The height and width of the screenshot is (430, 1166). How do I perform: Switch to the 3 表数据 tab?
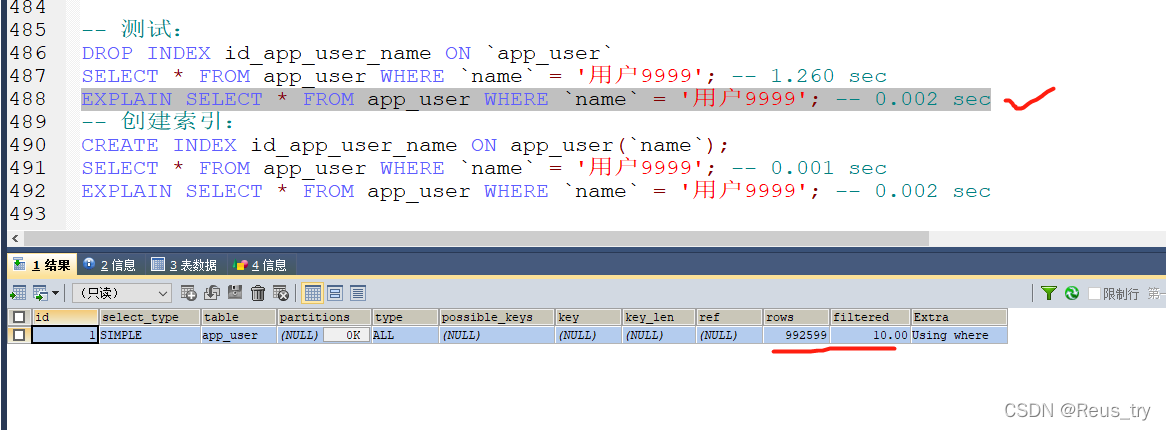pos(184,265)
